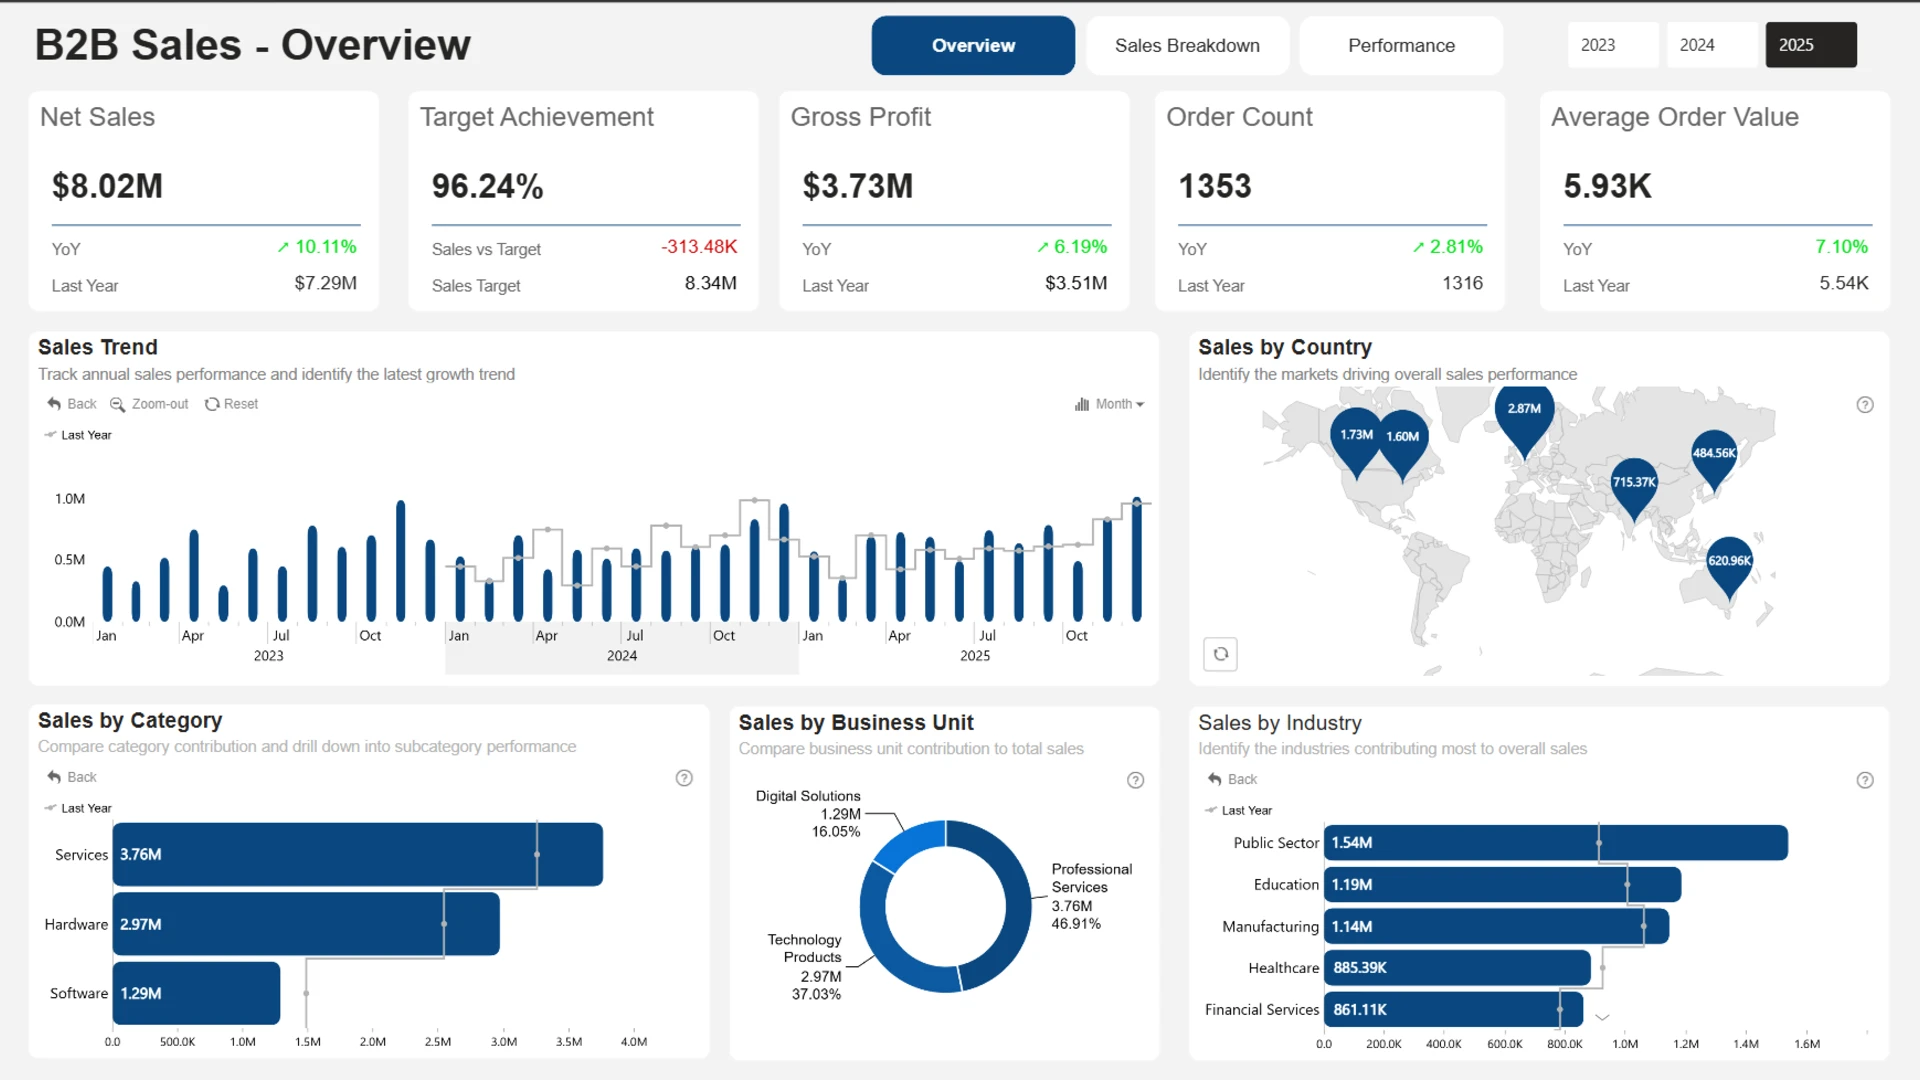
Task: Open help icon on Sales by Category
Action: pos(684,778)
